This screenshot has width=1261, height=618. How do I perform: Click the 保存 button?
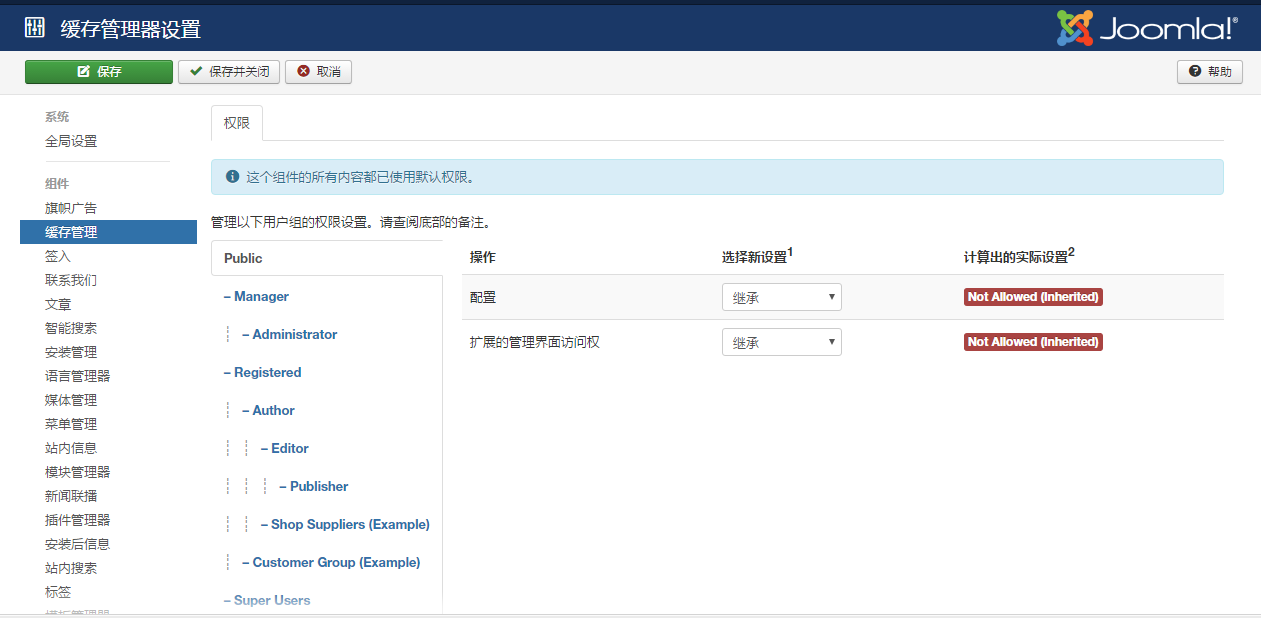click(x=98, y=71)
